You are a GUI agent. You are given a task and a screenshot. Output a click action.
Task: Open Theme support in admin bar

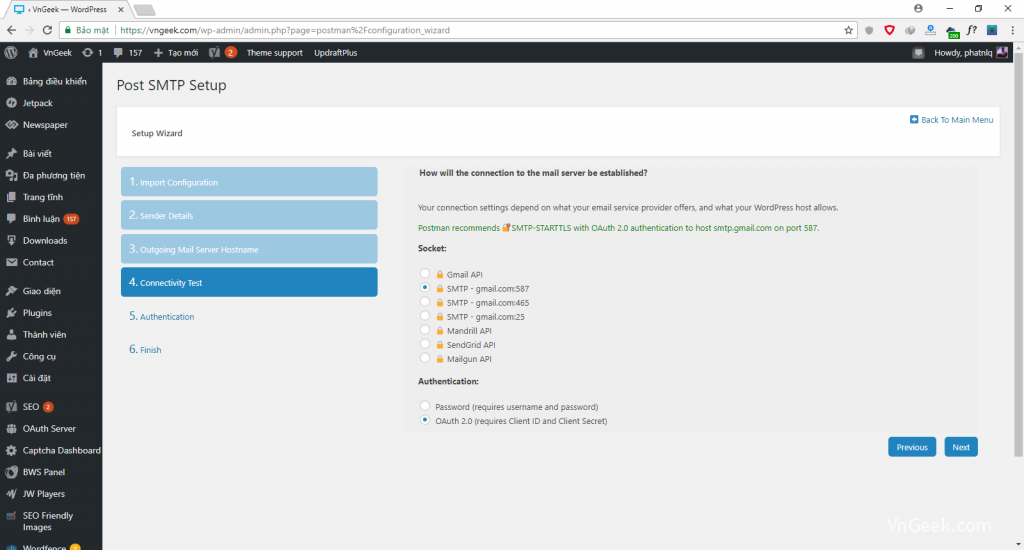(x=274, y=53)
